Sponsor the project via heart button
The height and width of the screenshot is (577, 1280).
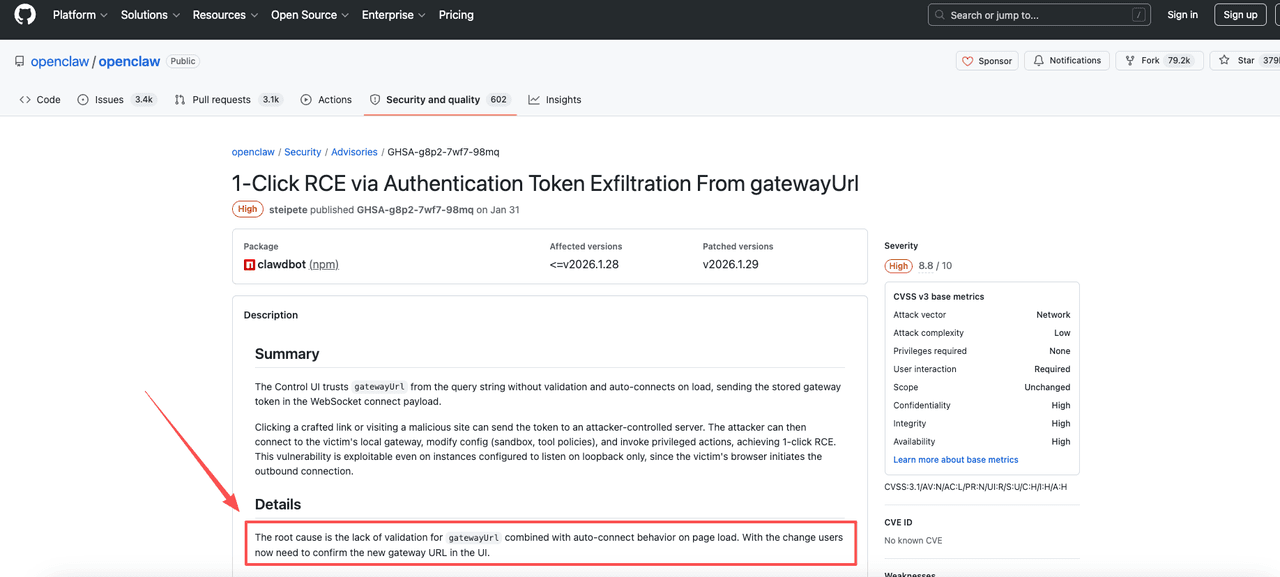click(987, 61)
